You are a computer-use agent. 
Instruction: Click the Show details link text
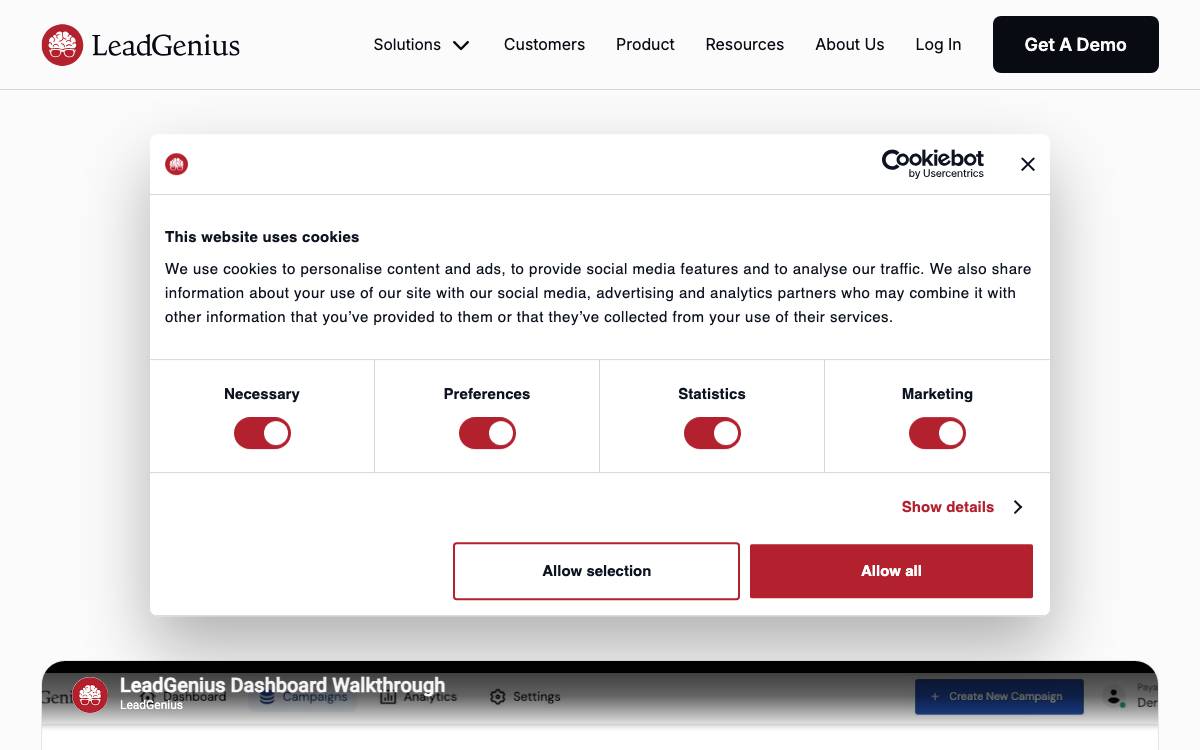(x=948, y=507)
